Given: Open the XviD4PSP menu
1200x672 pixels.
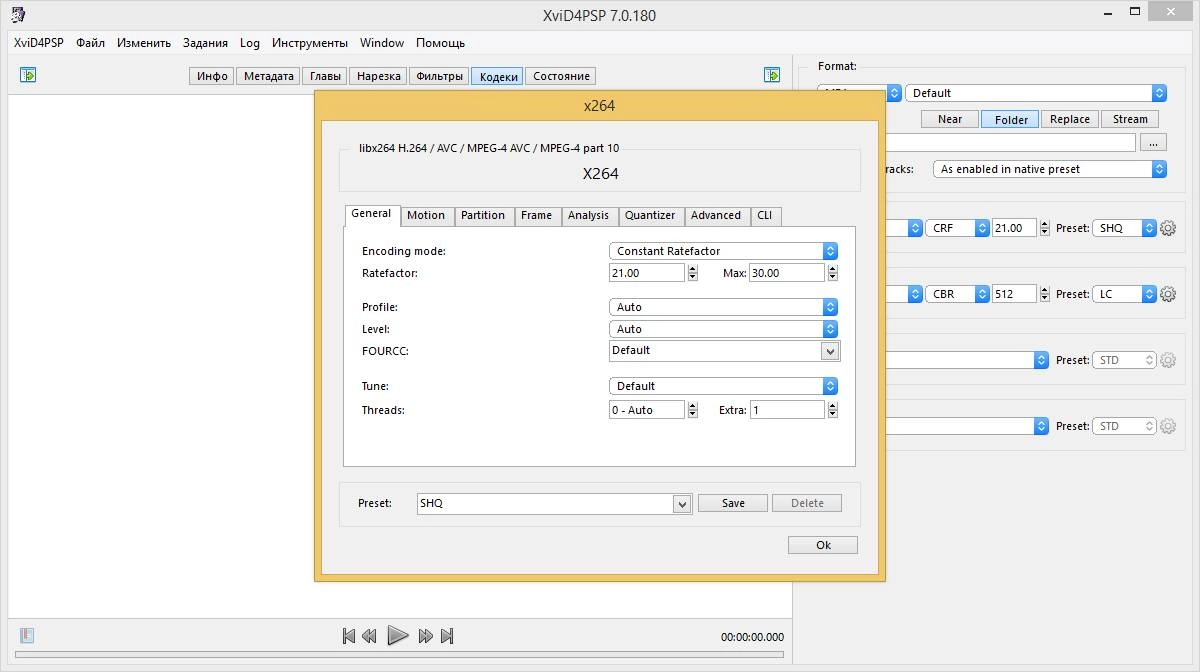Looking at the screenshot, I should [39, 43].
